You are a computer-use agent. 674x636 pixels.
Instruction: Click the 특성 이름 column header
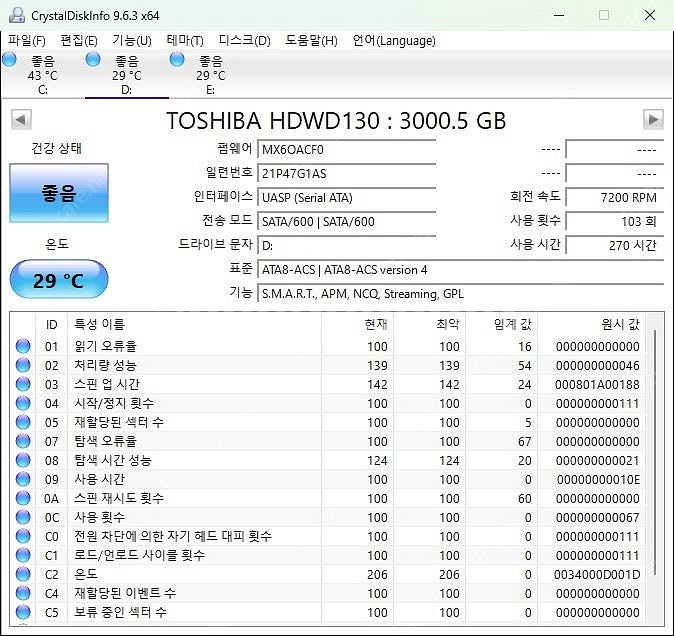(x=194, y=324)
